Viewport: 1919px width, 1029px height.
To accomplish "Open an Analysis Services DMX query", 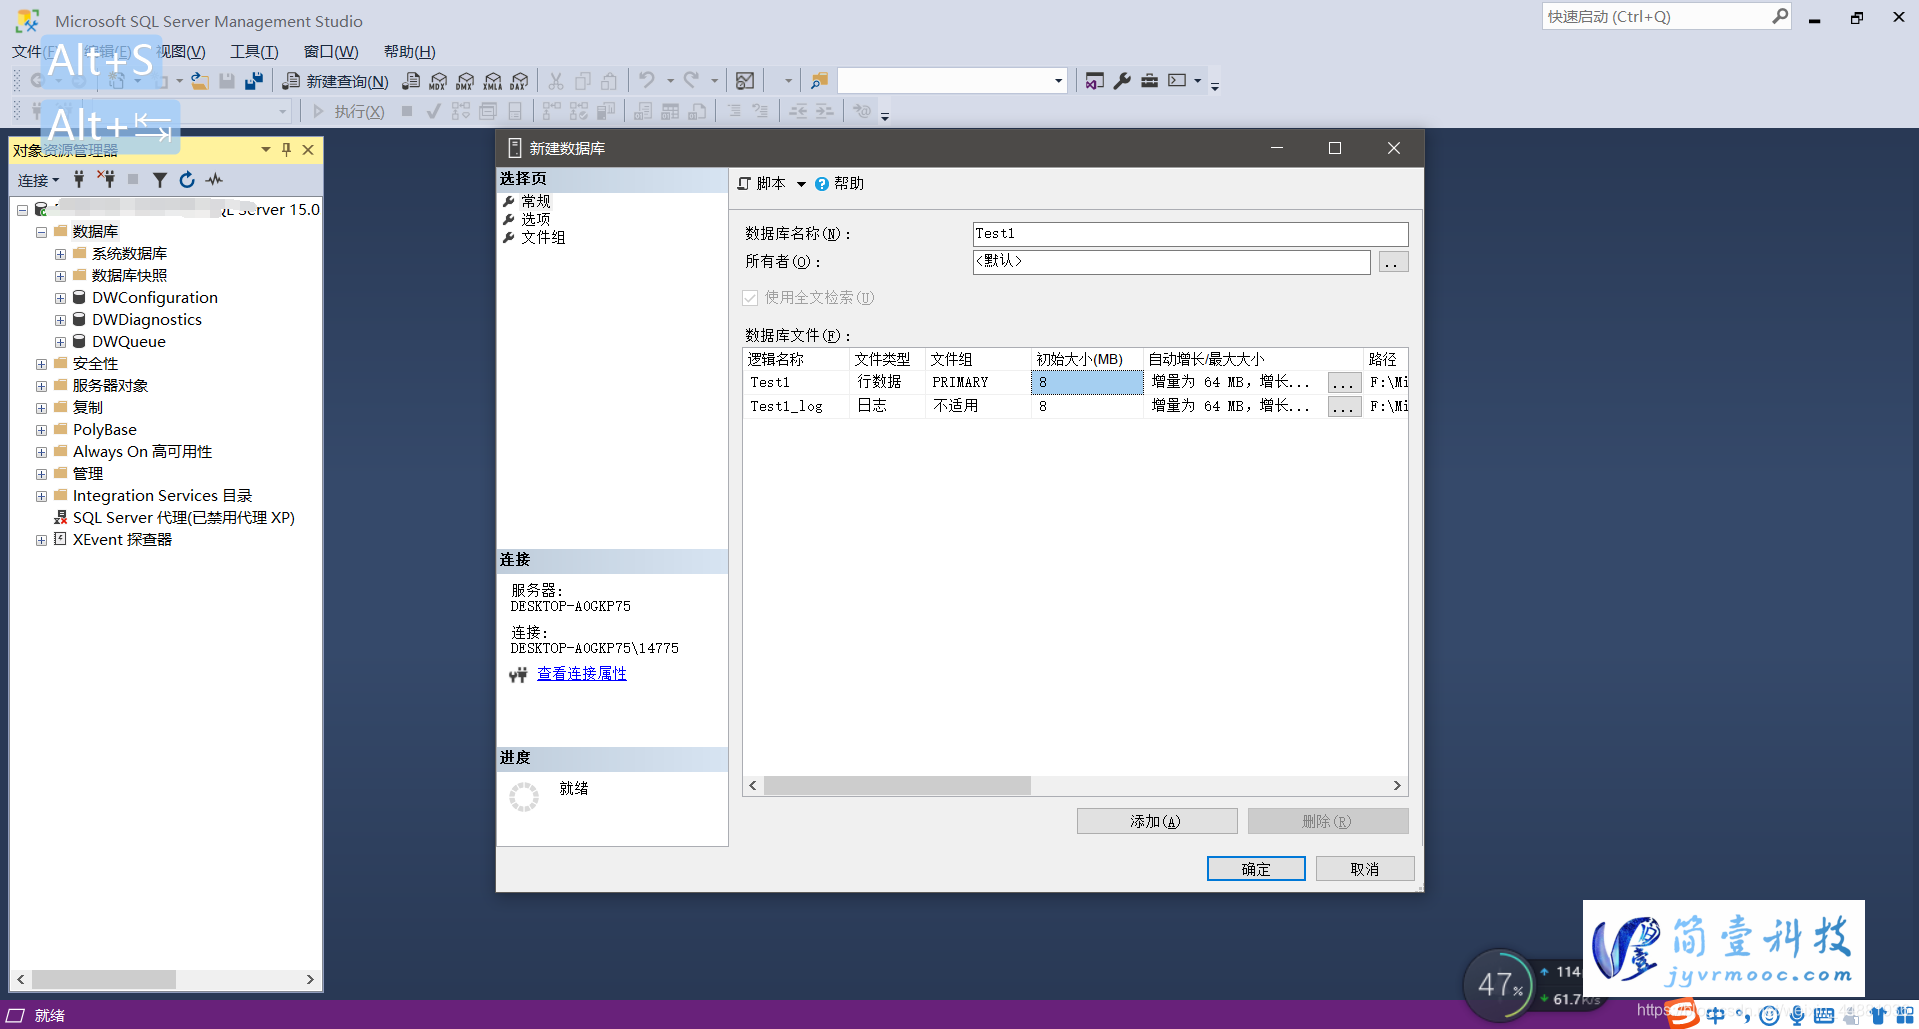I will (x=465, y=81).
